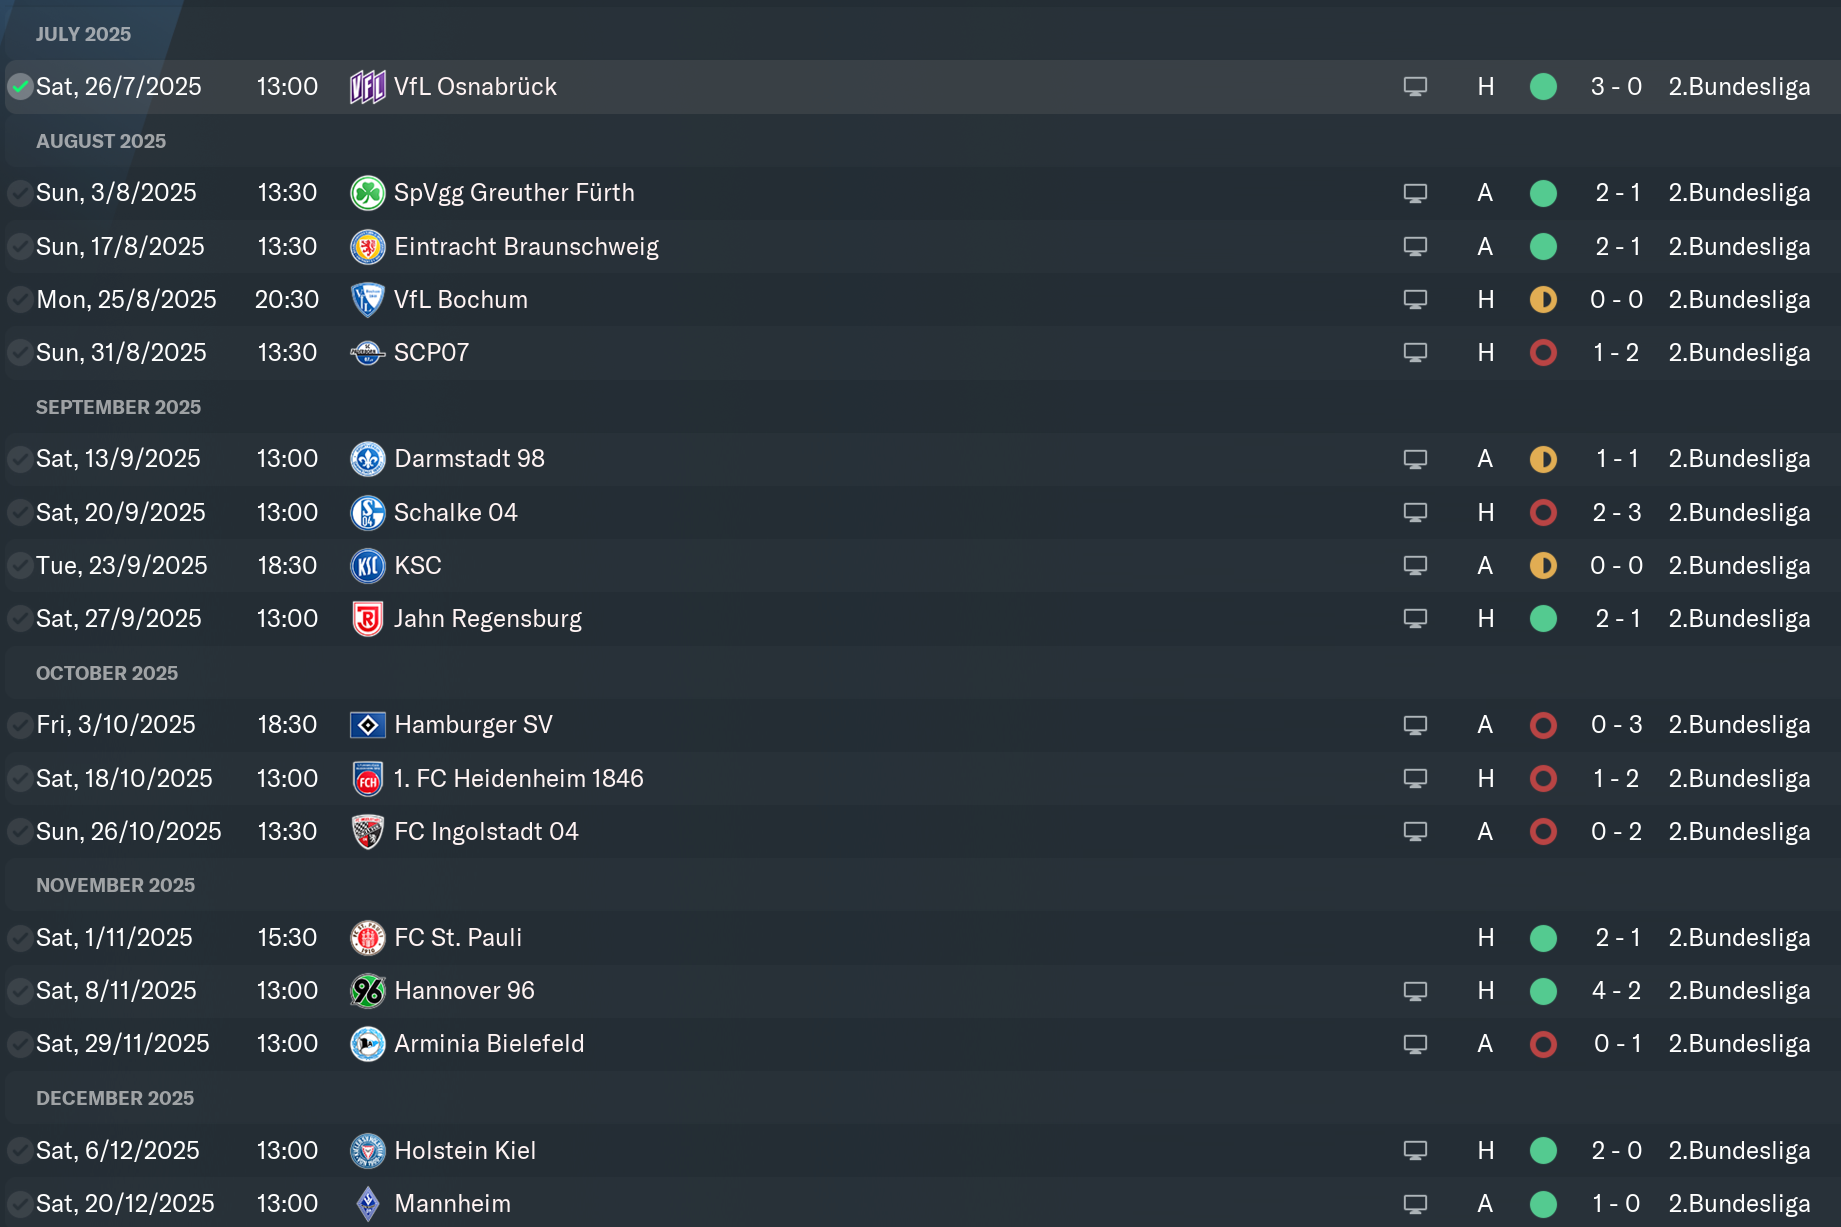Toggle the green checkmark on Sat 26/7/2025 row
Image resolution: width=1841 pixels, height=1227 pixels.
(20, 87)
